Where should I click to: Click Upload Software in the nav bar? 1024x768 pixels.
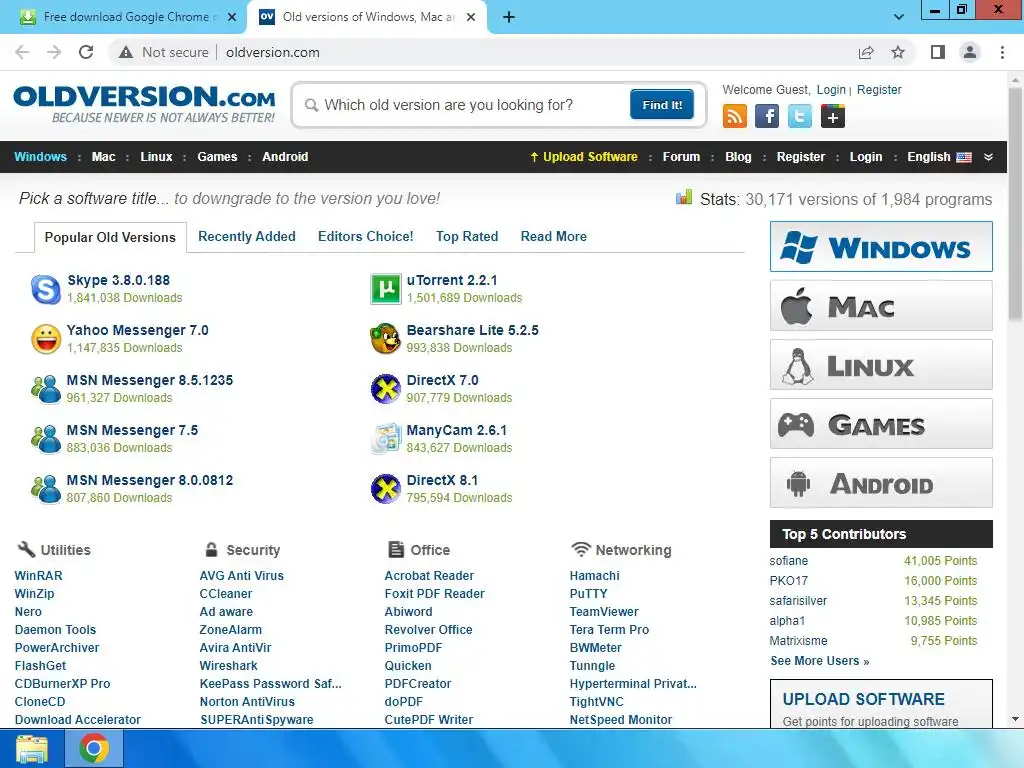584,157
